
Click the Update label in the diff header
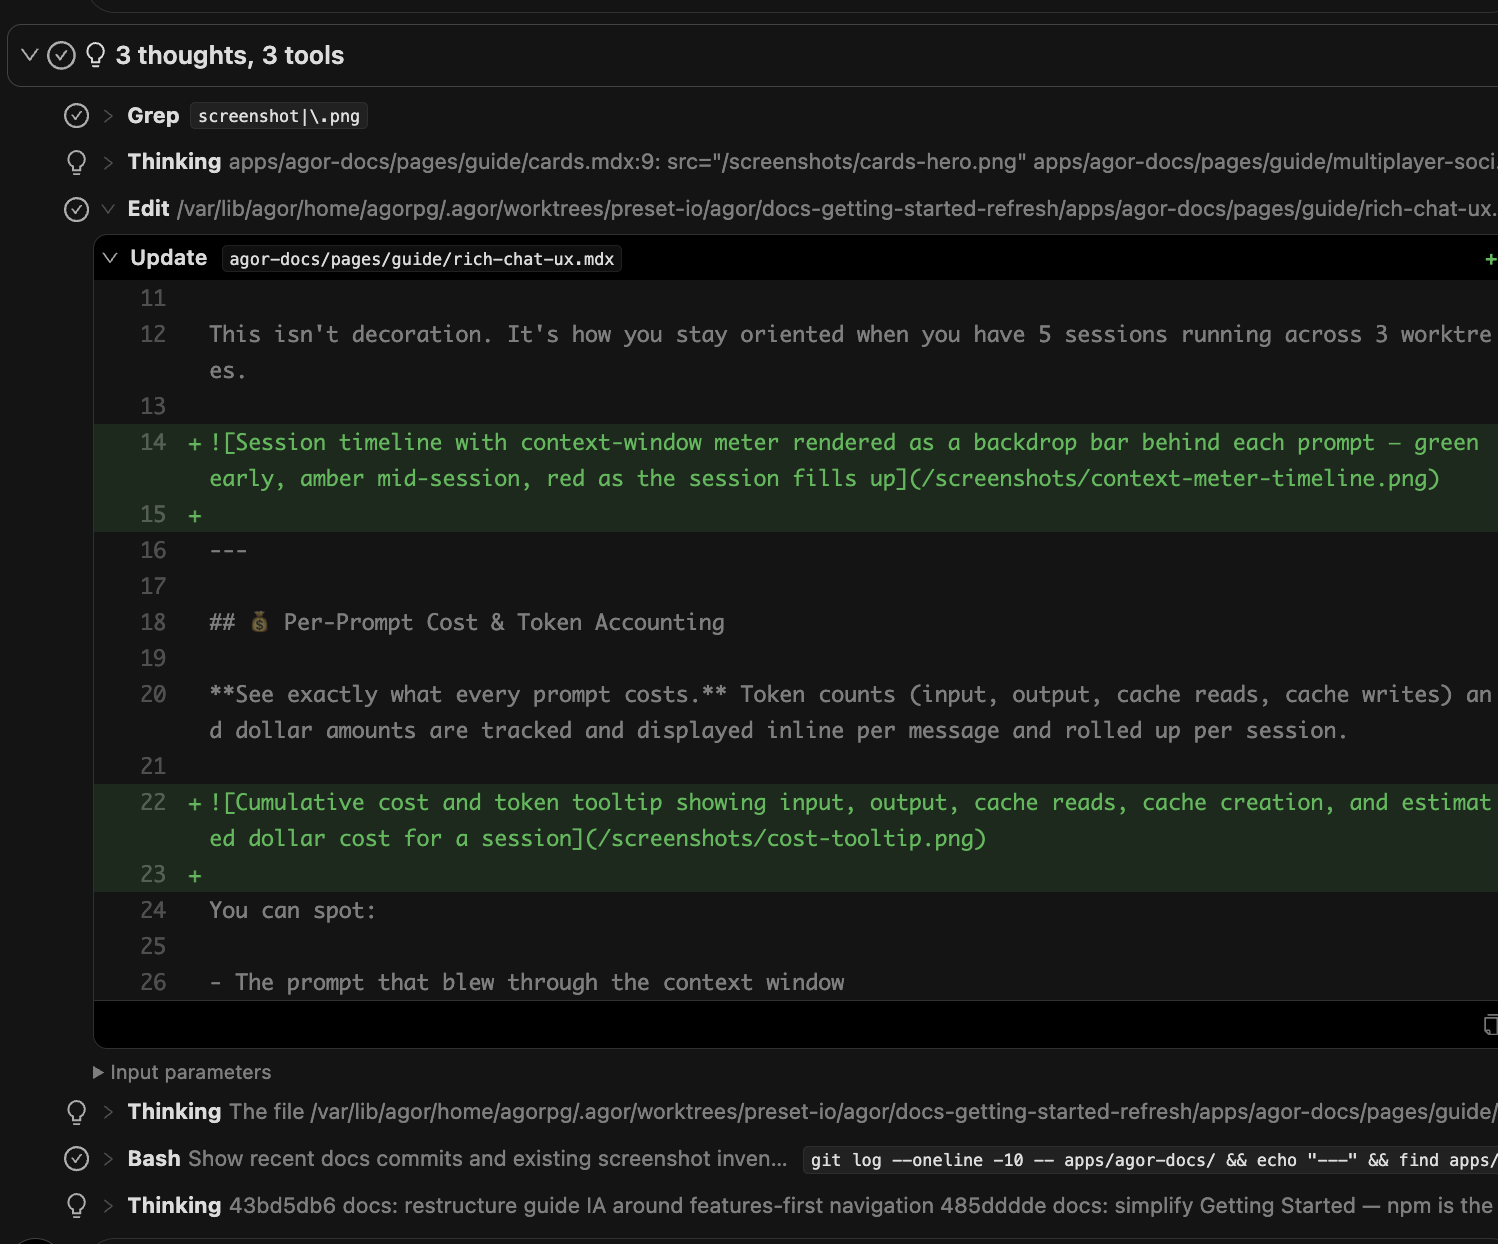coord(169,258)
